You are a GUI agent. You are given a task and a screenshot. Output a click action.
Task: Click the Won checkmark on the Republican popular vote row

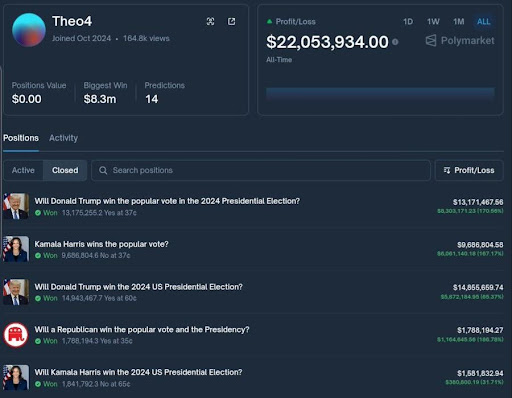38,341
